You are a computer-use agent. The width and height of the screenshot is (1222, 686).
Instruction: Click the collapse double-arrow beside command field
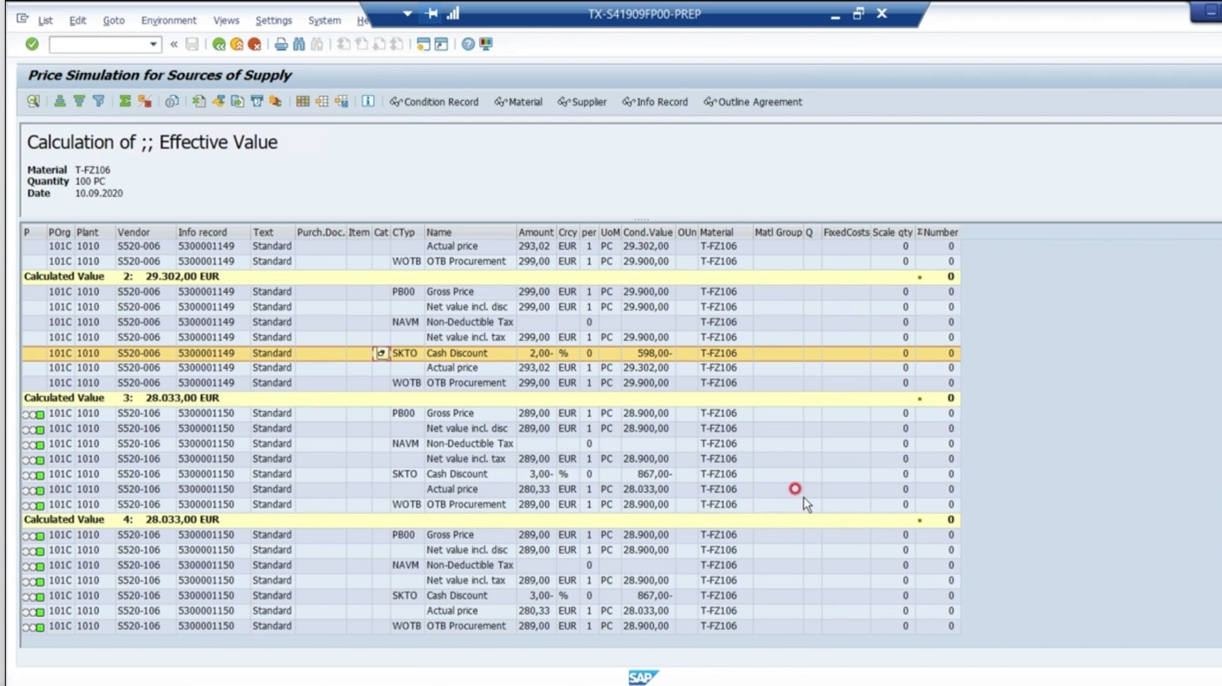[x=174, y=44]
